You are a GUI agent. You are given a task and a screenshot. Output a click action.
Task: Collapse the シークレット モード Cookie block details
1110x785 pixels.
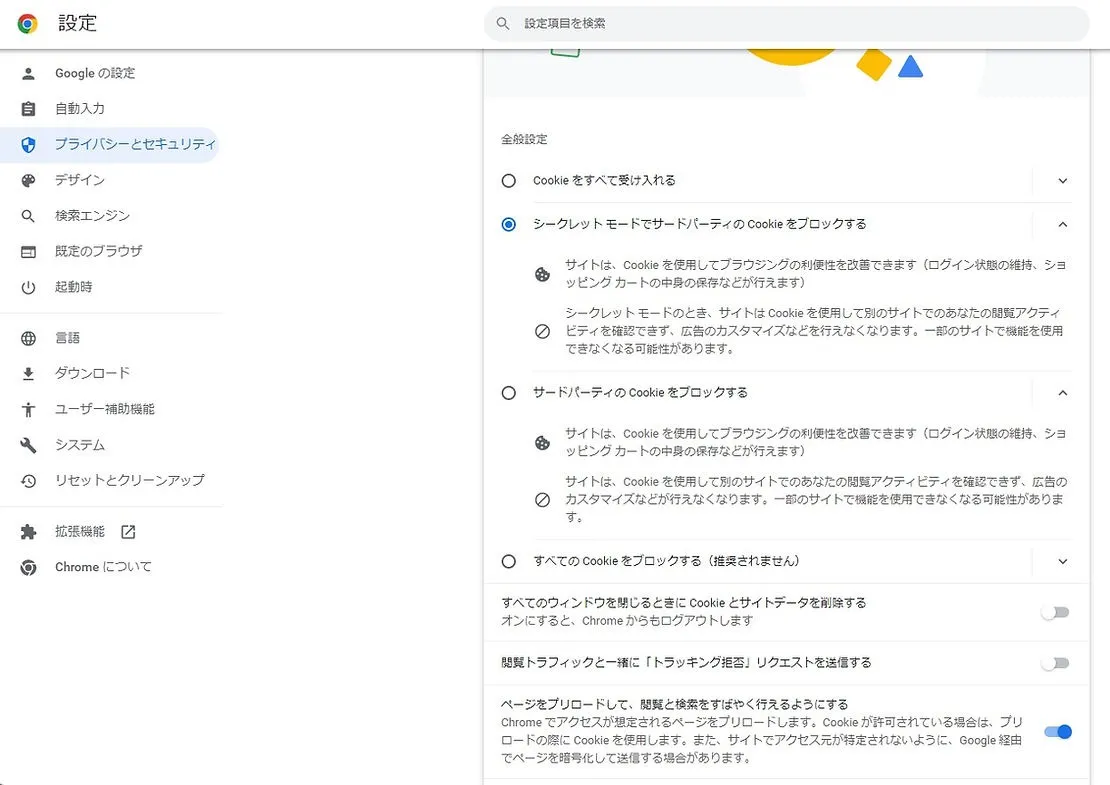coord(1063,224)
